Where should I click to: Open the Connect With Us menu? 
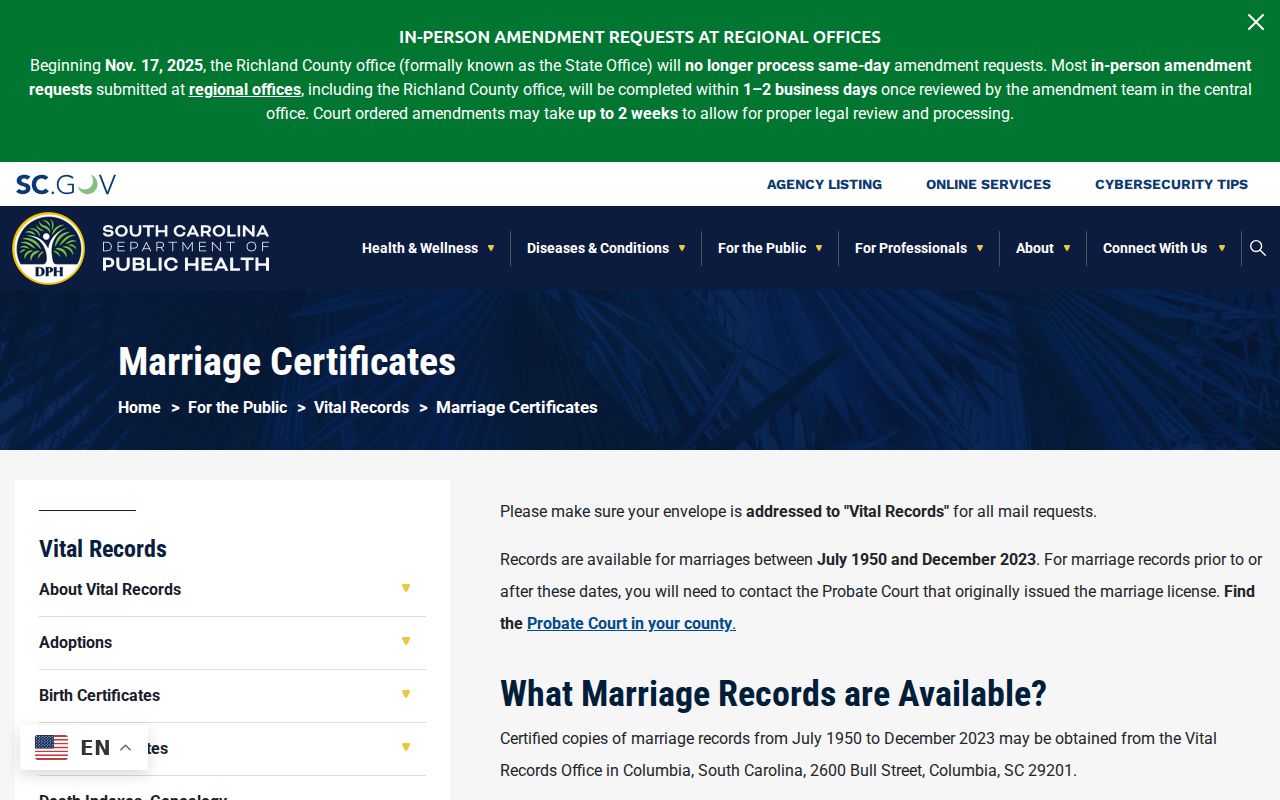[x=1155, y=248]
